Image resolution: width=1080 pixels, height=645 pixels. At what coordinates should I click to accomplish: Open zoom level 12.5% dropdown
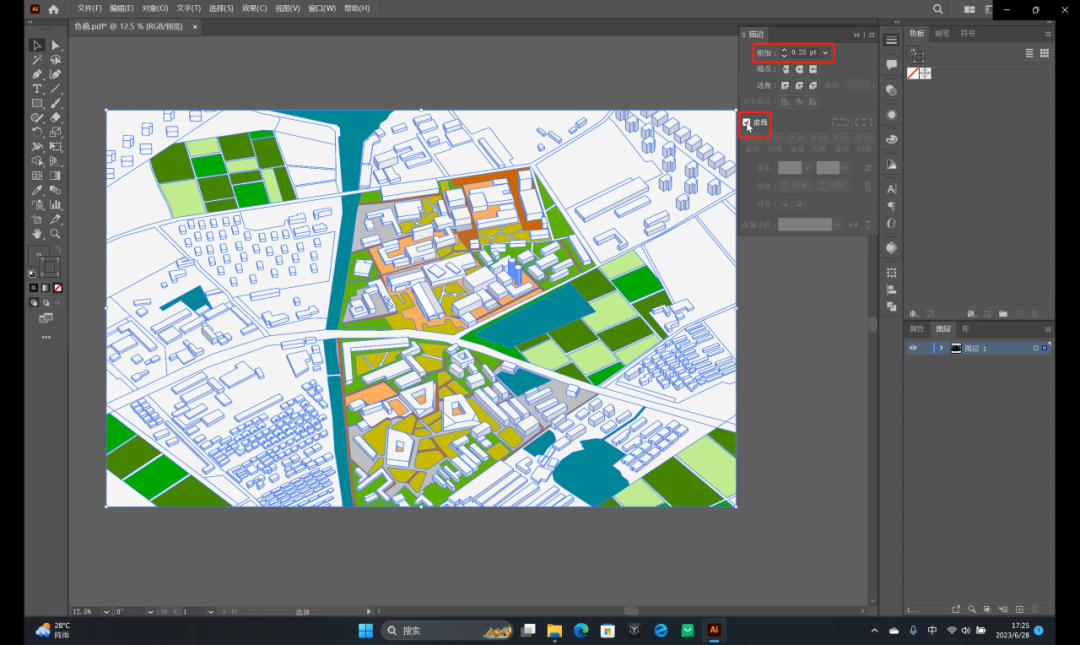106,611
